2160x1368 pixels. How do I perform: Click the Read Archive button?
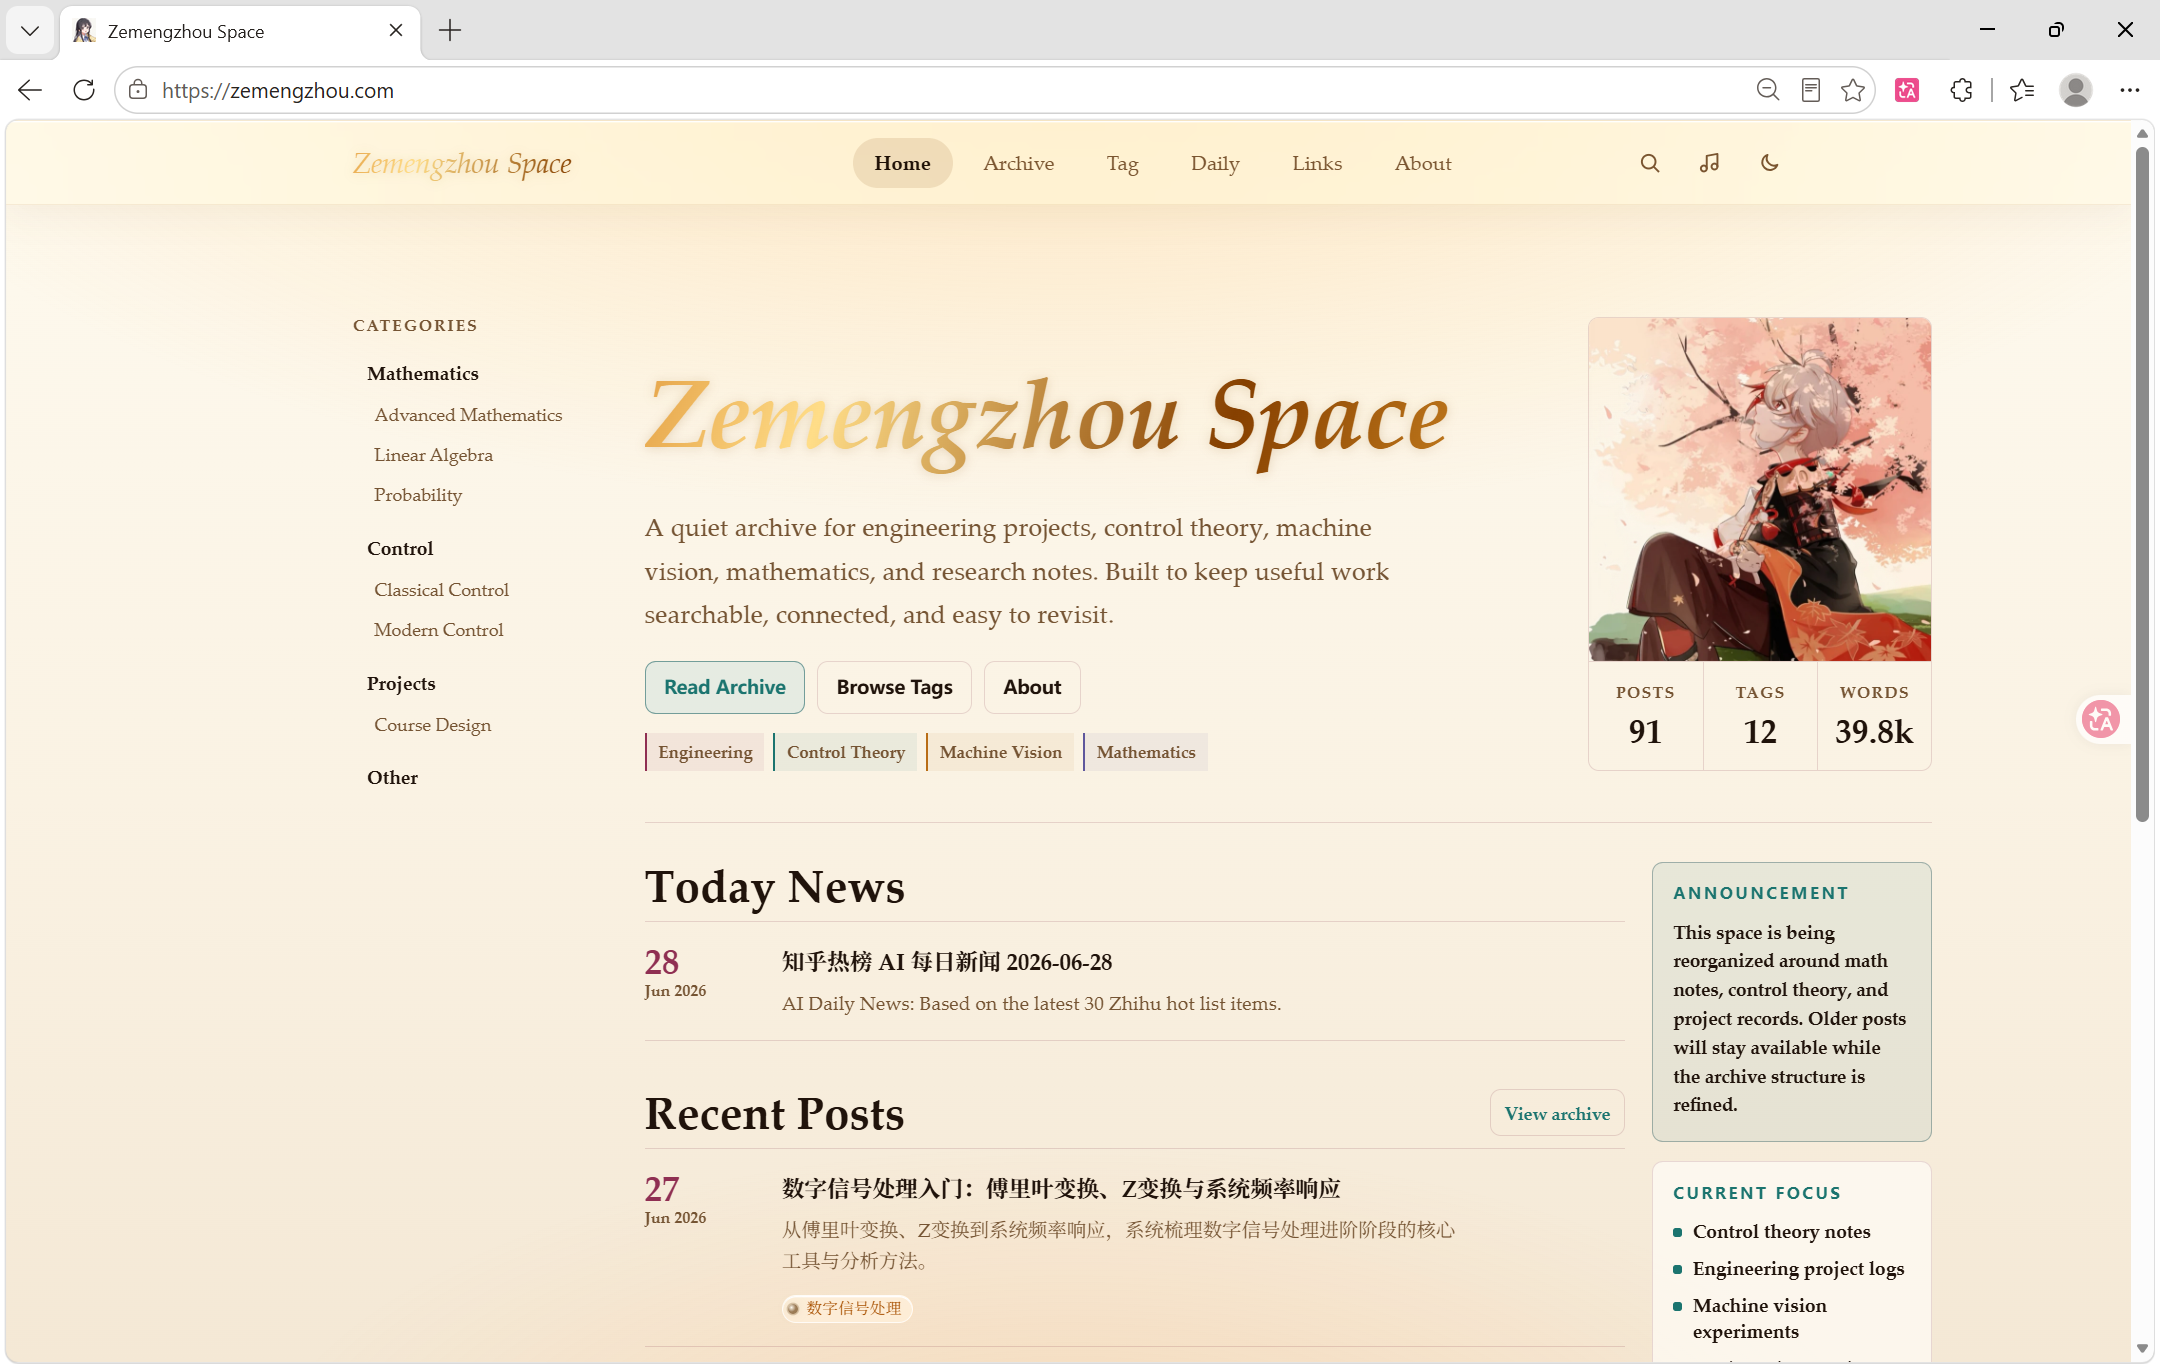pyautogui.click(x=725, y=687)
